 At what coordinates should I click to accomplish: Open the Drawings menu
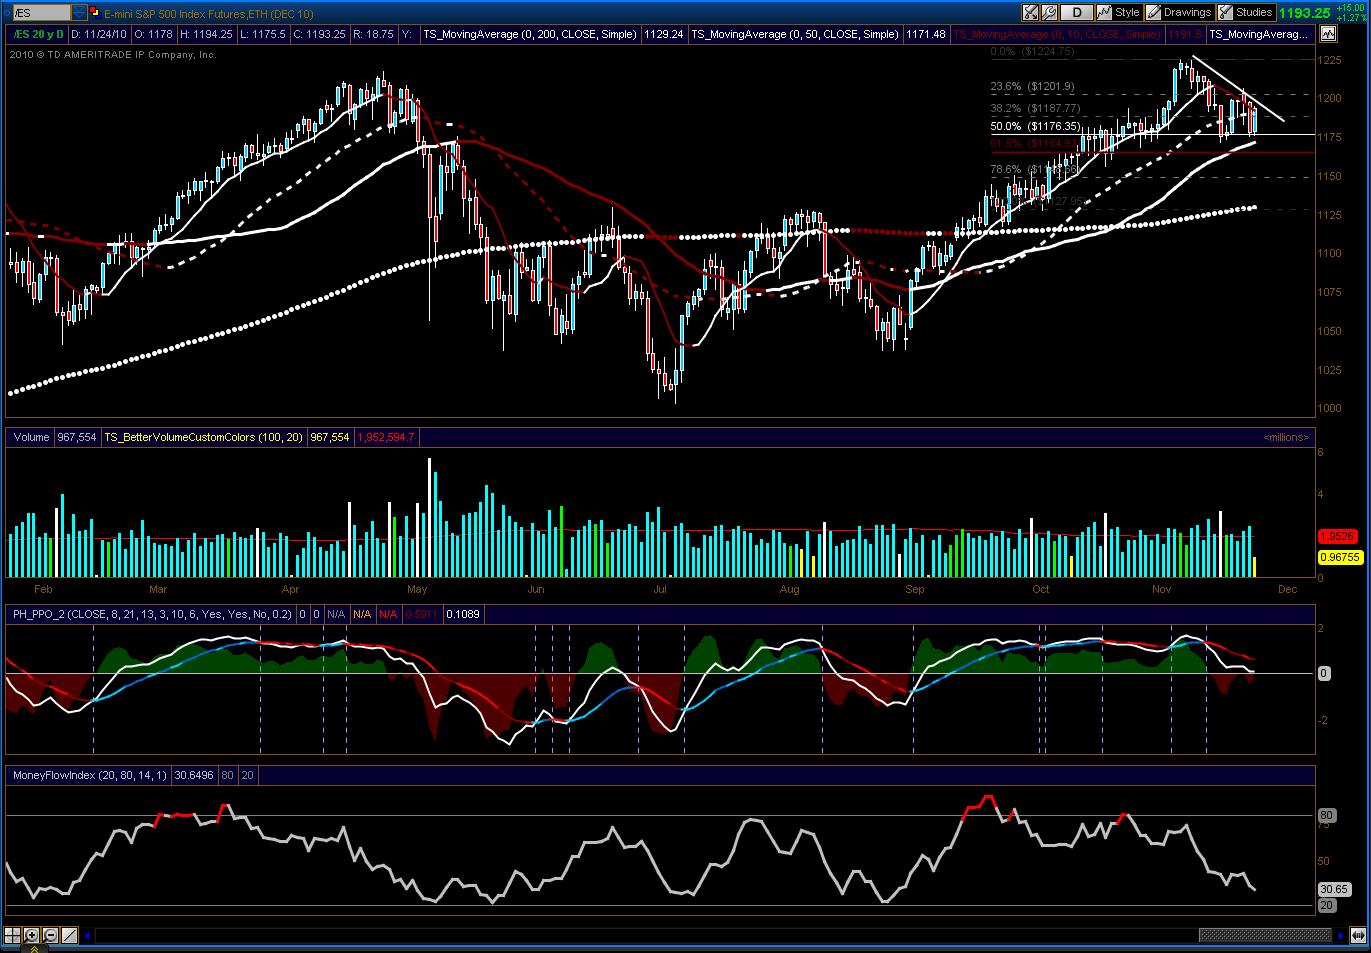pyautogui.click(x=1179, y=13)
